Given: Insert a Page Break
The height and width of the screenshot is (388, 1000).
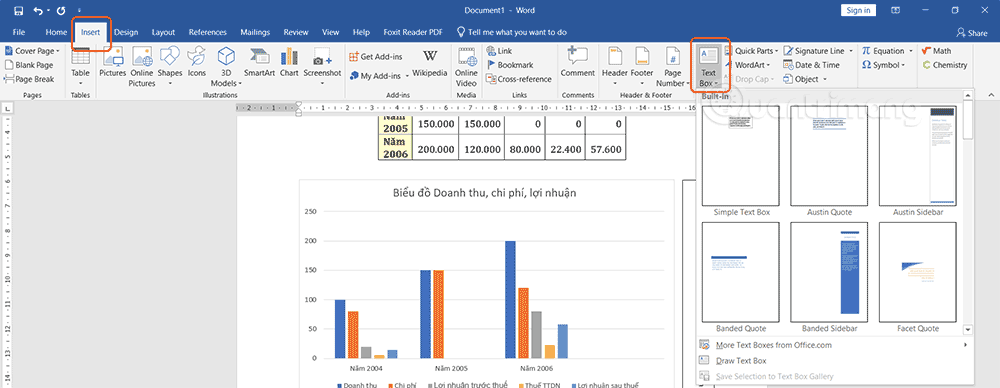Looking at the screenshot, I should tap(29, 79).
